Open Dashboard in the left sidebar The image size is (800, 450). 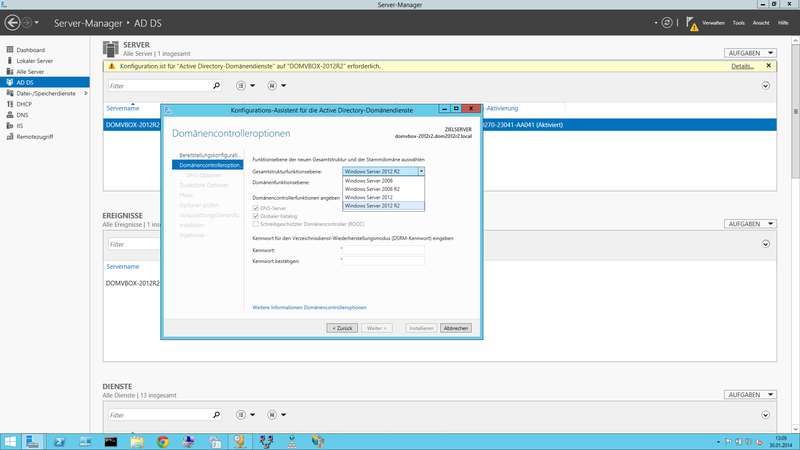coord(31,49)
